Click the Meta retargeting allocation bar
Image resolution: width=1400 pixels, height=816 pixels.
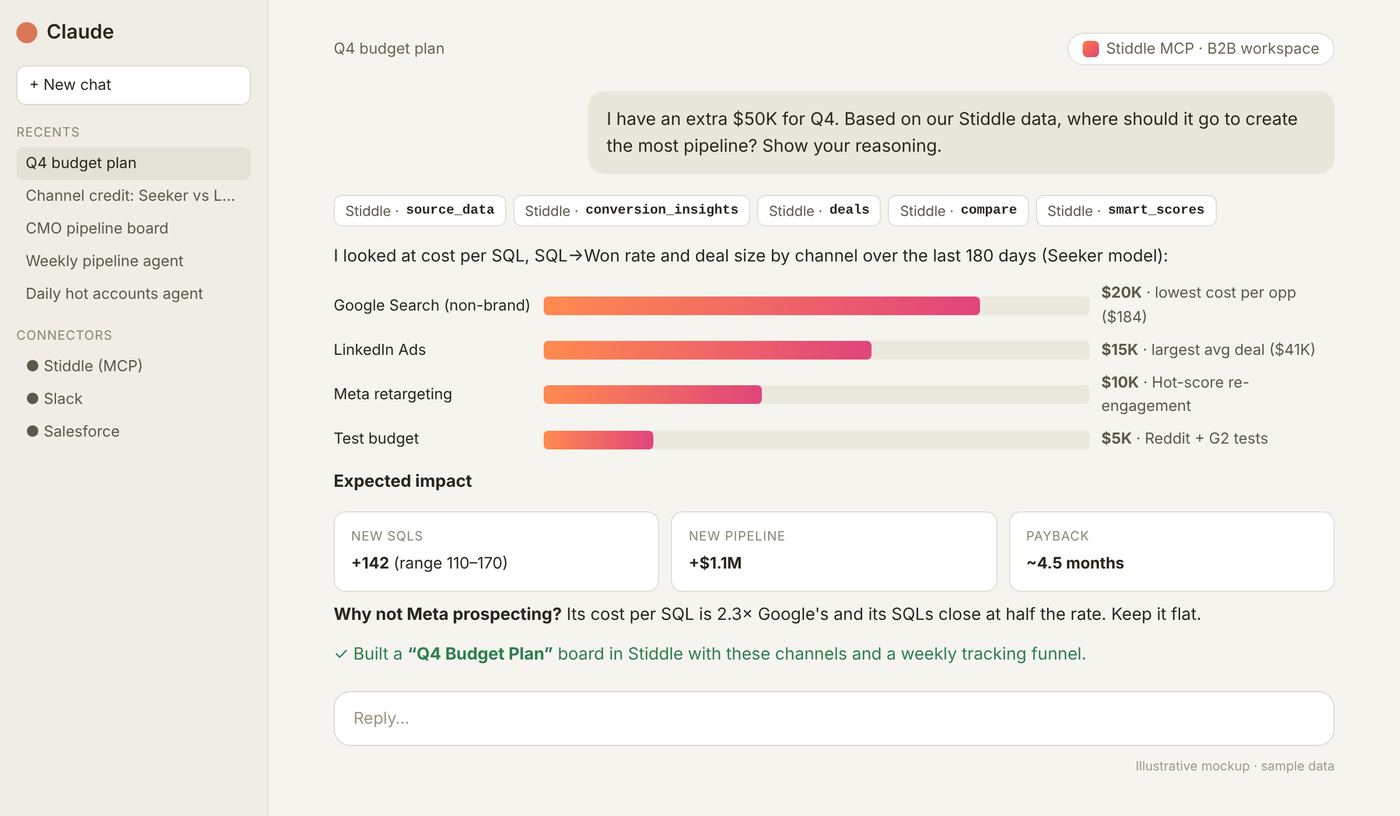click(x=816, y=394)
